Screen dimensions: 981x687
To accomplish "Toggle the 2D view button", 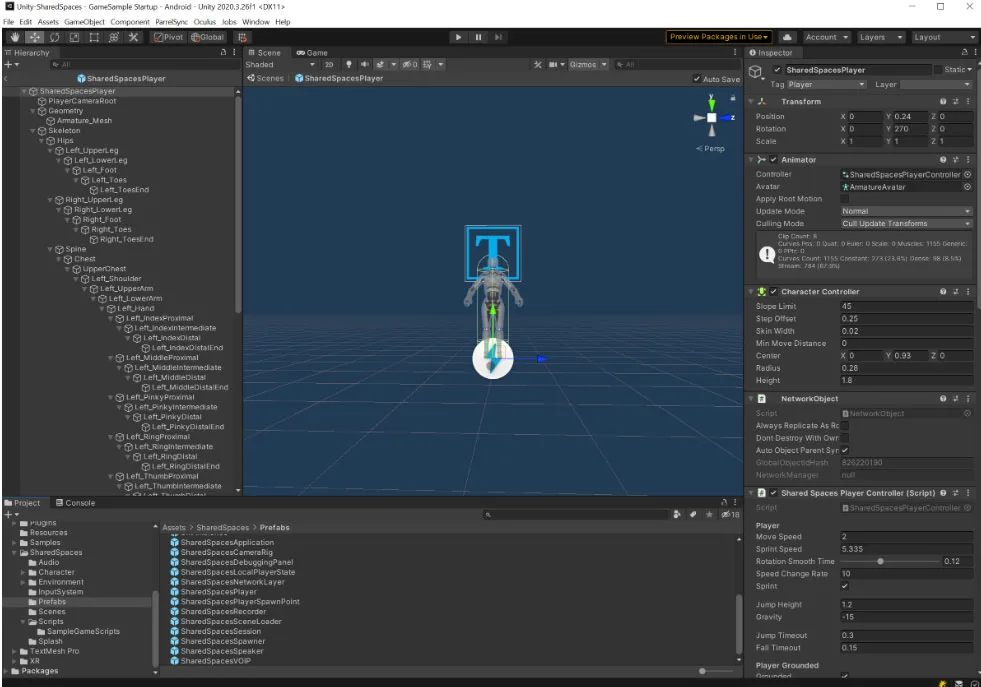I will tap(329, 64).
